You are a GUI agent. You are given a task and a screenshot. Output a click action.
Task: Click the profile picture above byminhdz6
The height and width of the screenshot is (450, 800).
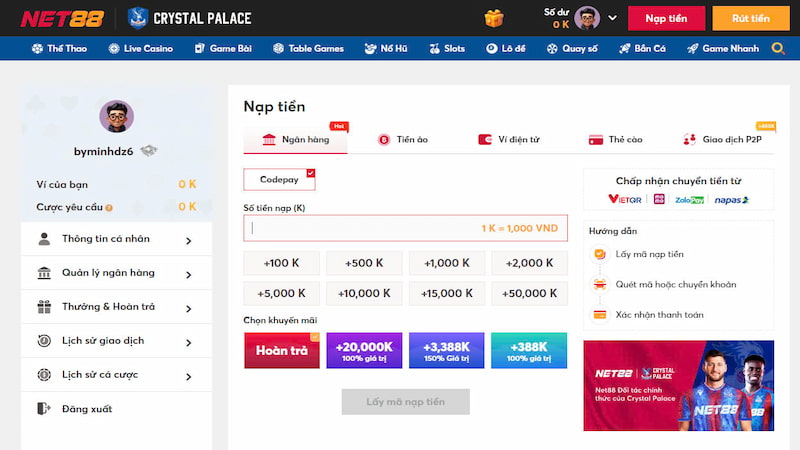[116, 117]
